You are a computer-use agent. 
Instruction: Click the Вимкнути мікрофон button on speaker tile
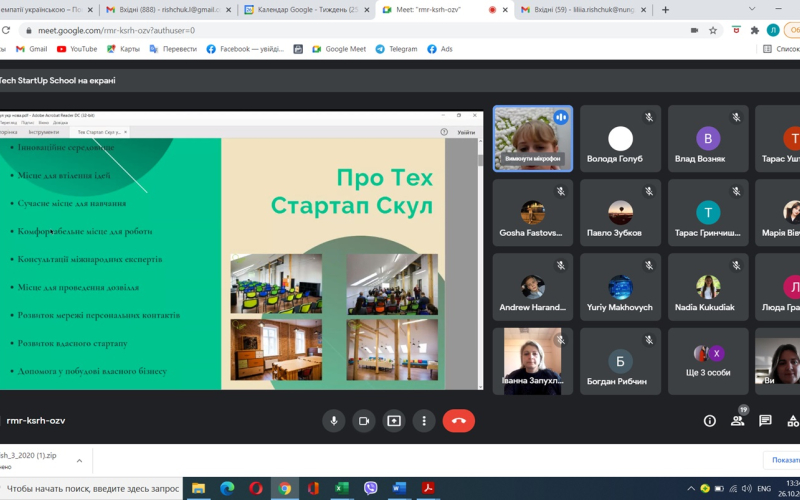[533, 159]
